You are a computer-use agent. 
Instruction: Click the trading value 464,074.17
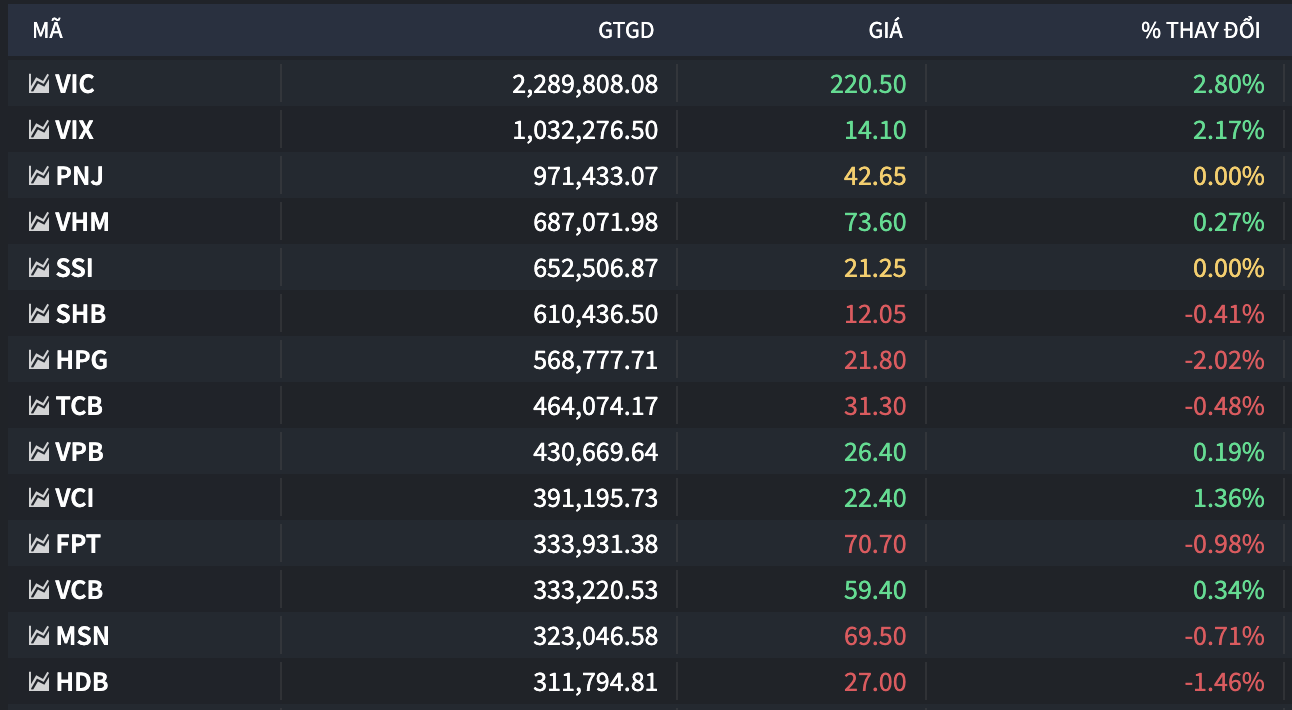596,406
